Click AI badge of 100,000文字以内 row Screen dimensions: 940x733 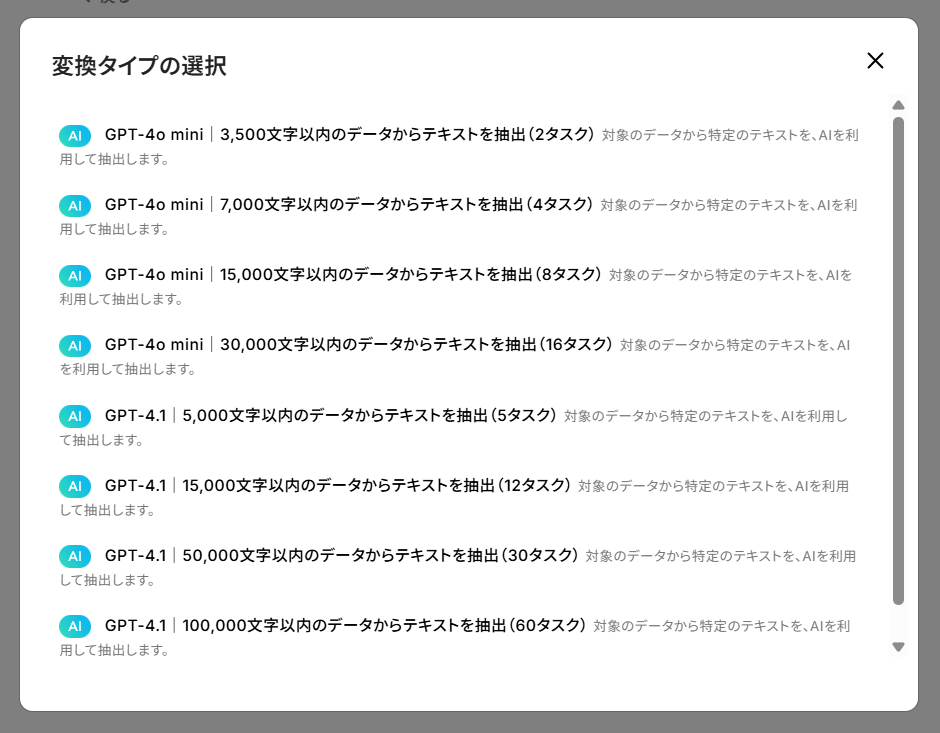click(75, 626)
